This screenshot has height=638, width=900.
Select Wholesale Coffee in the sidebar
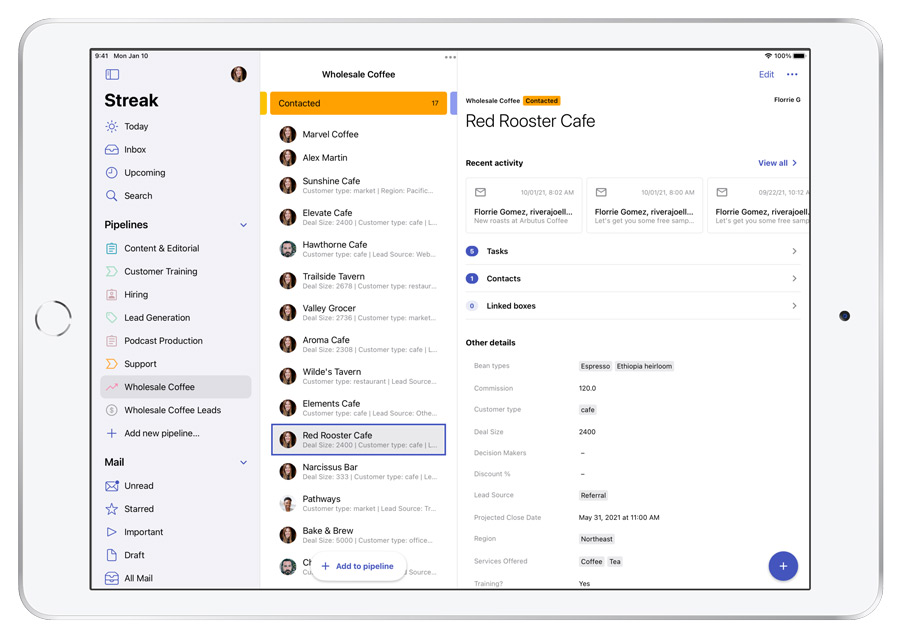click(x=176, y=387)
